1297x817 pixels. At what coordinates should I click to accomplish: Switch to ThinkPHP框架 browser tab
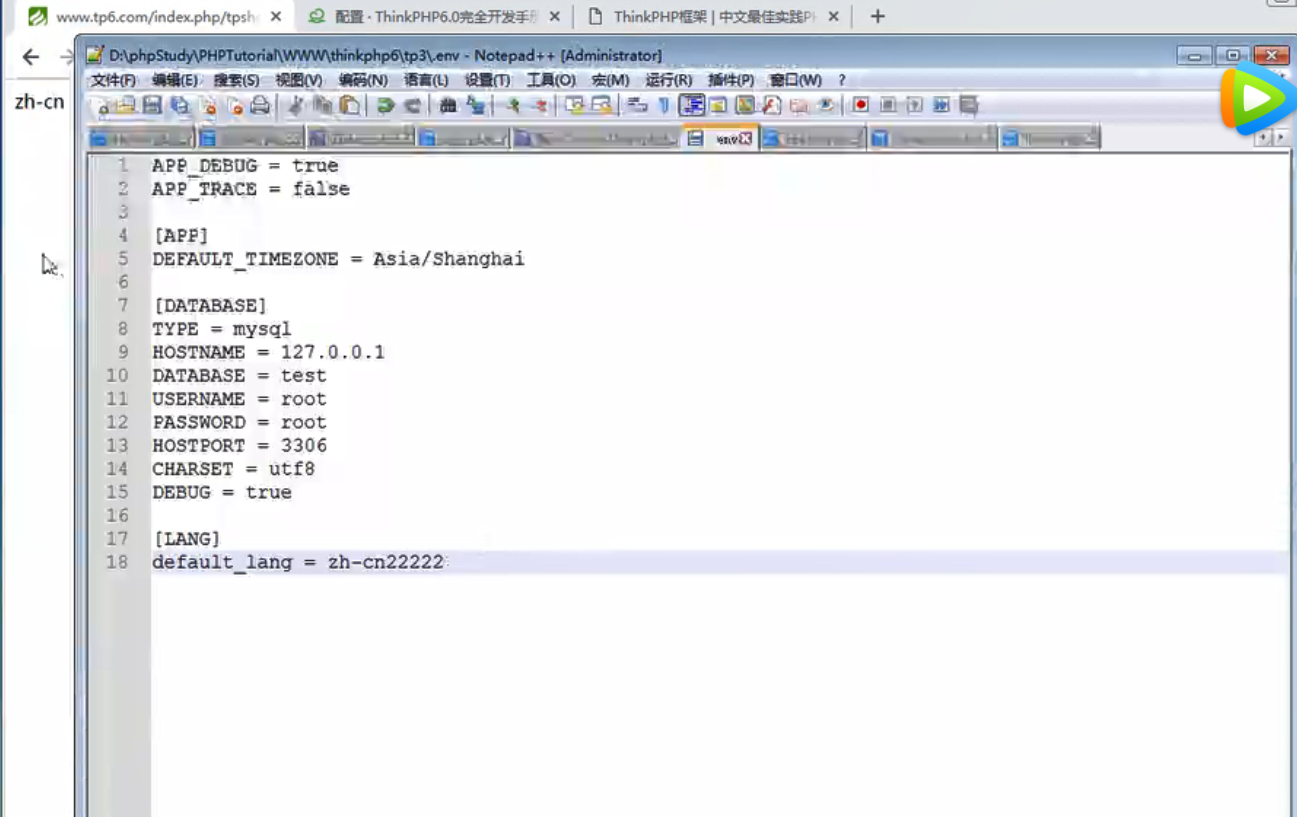pos(714,17)
